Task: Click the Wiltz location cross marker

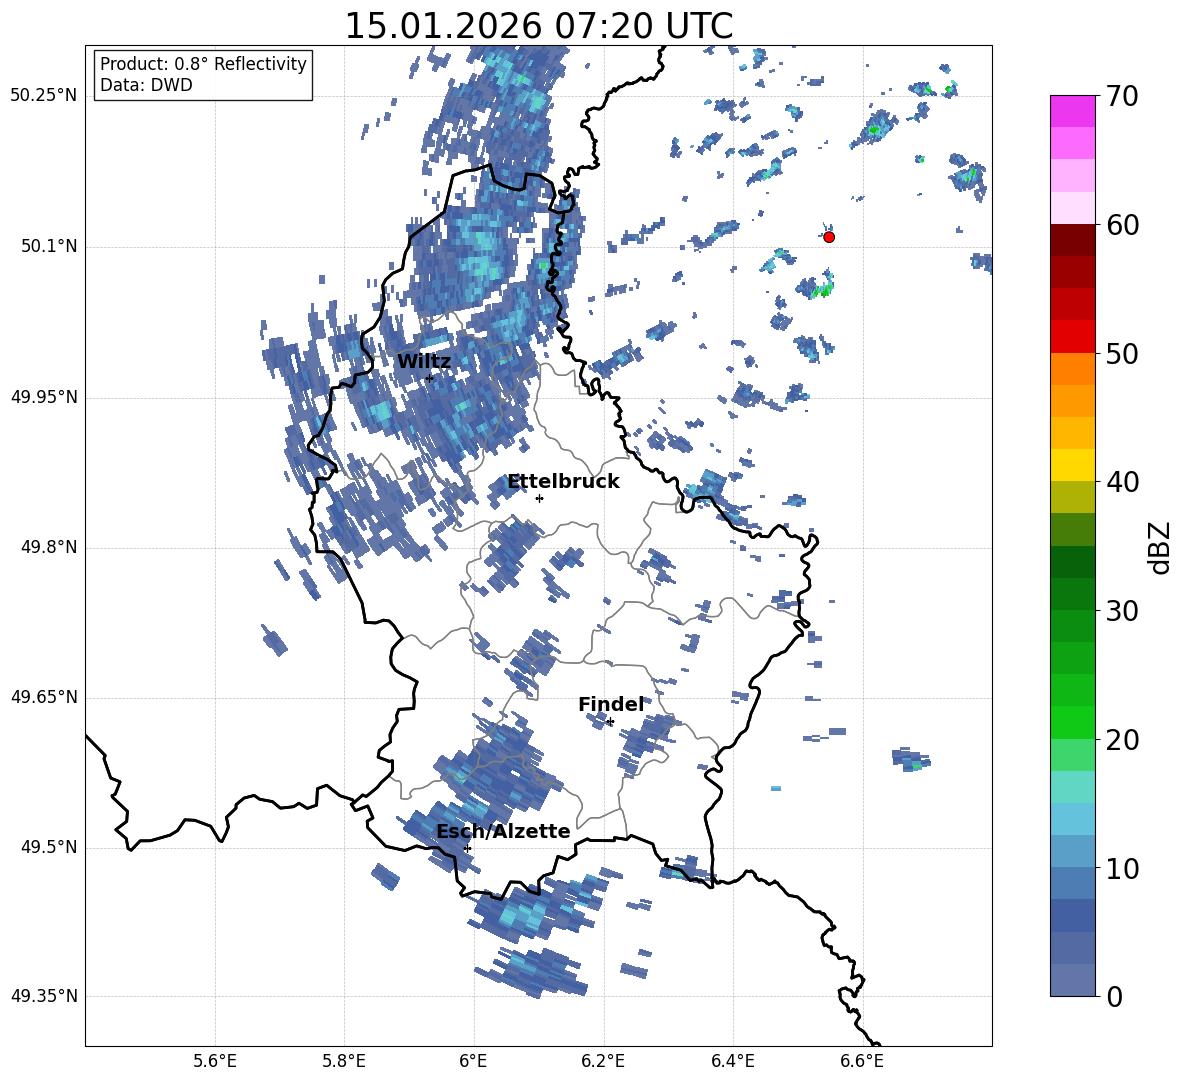Action: (x=429, y=378)
